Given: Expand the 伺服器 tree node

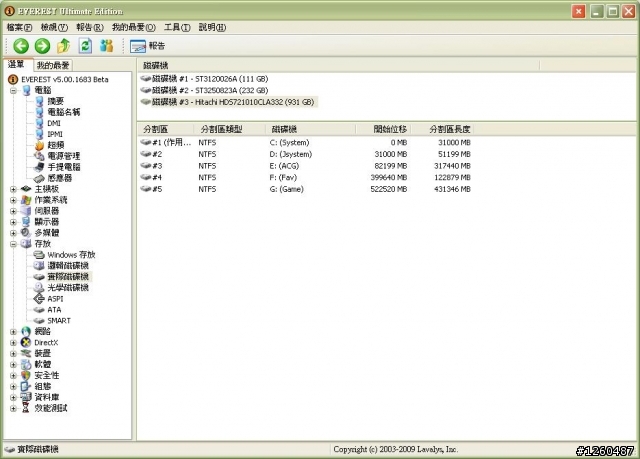Looking at the screenshot, I should 13,211.
